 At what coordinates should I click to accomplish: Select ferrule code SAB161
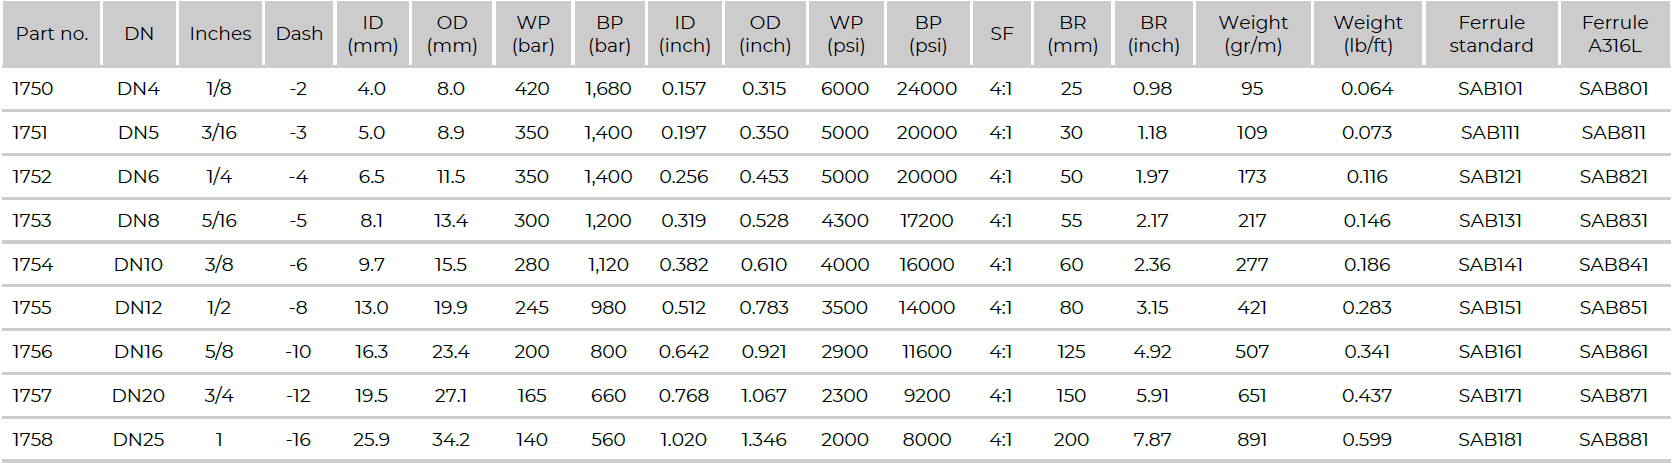click(x=1490, y=352)
